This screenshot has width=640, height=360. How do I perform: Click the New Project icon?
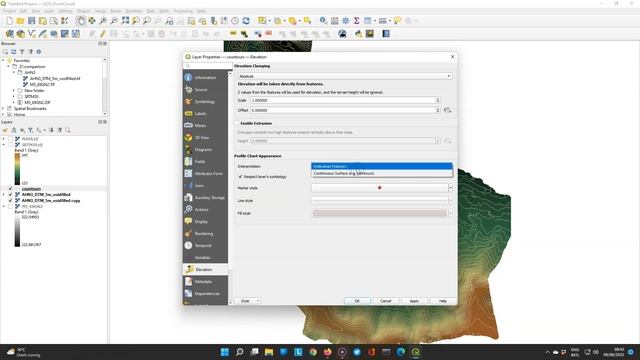9,21
